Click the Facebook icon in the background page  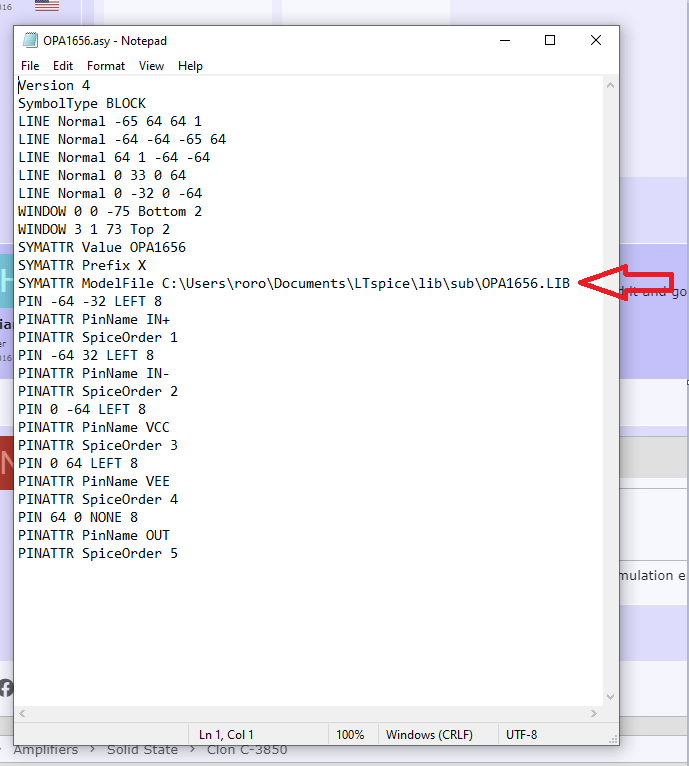tap(6, 688)
